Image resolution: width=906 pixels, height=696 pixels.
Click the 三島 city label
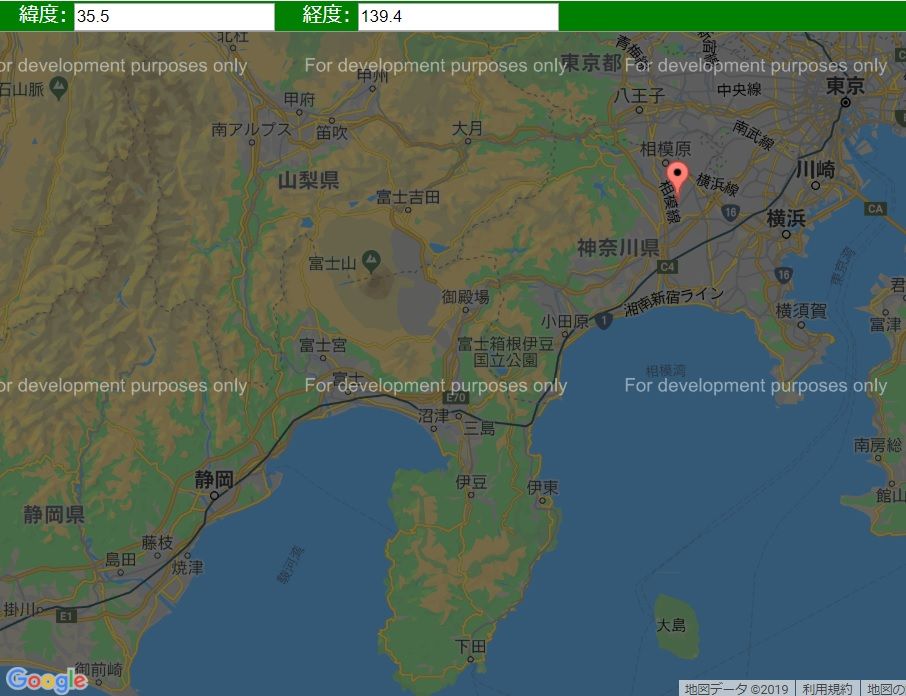point(479,428)
